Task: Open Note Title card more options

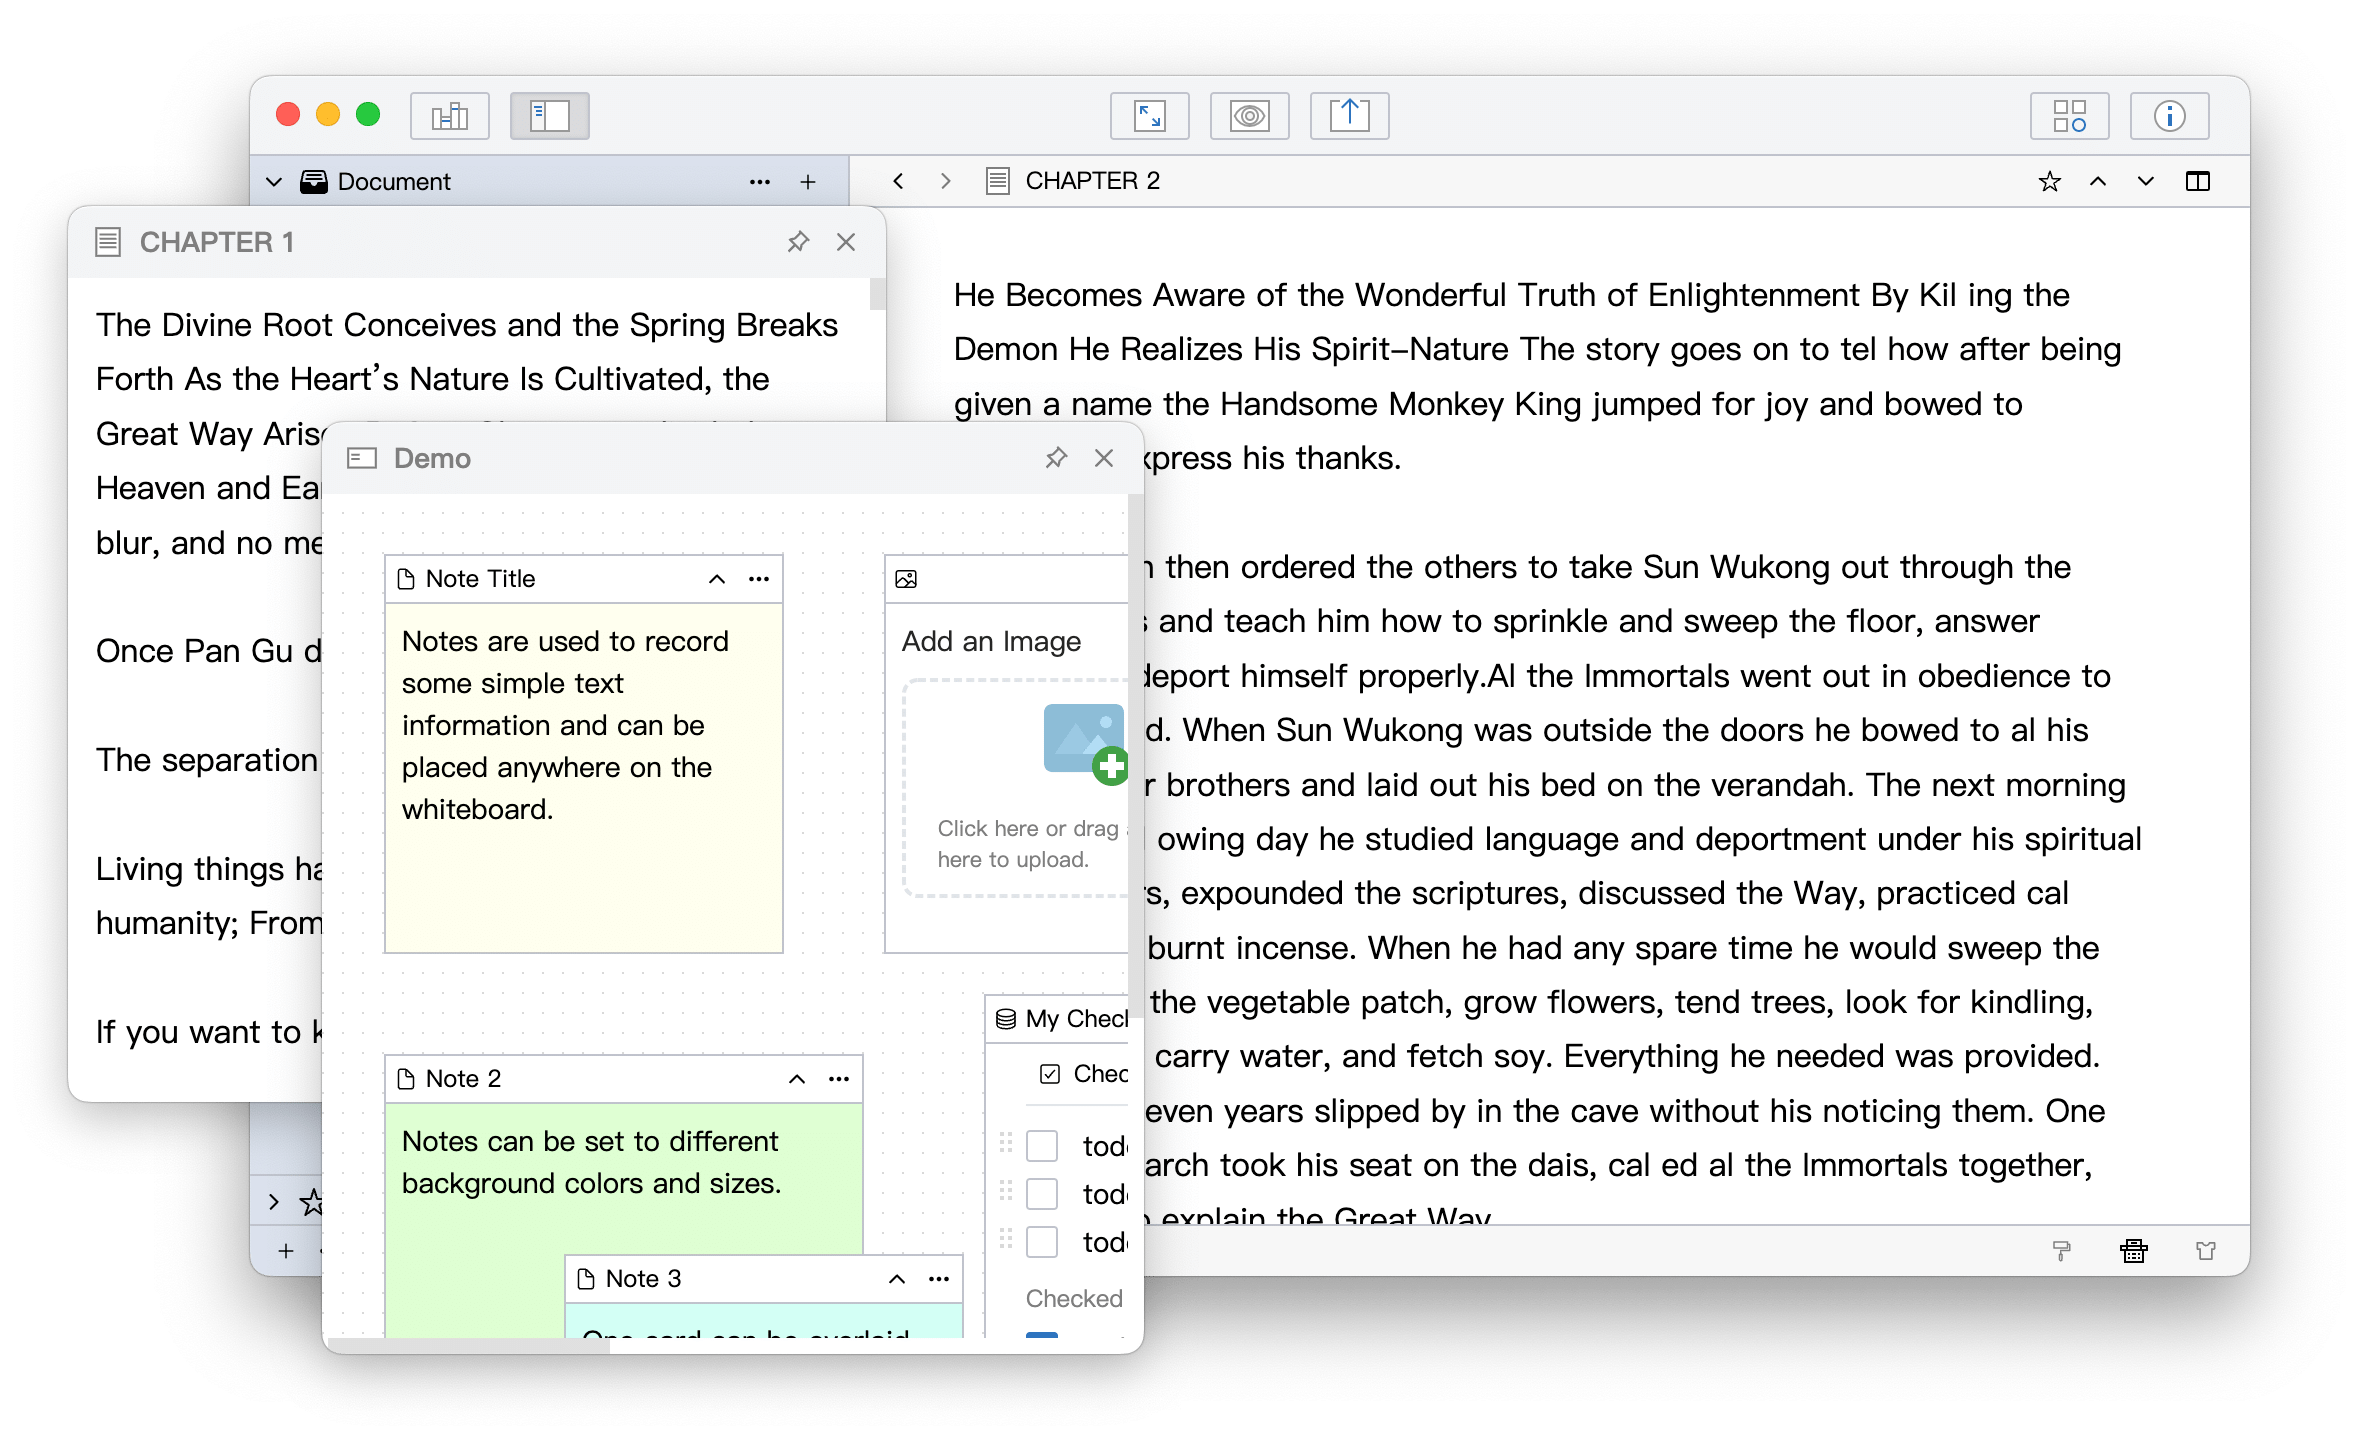Action: pos(759,579)
